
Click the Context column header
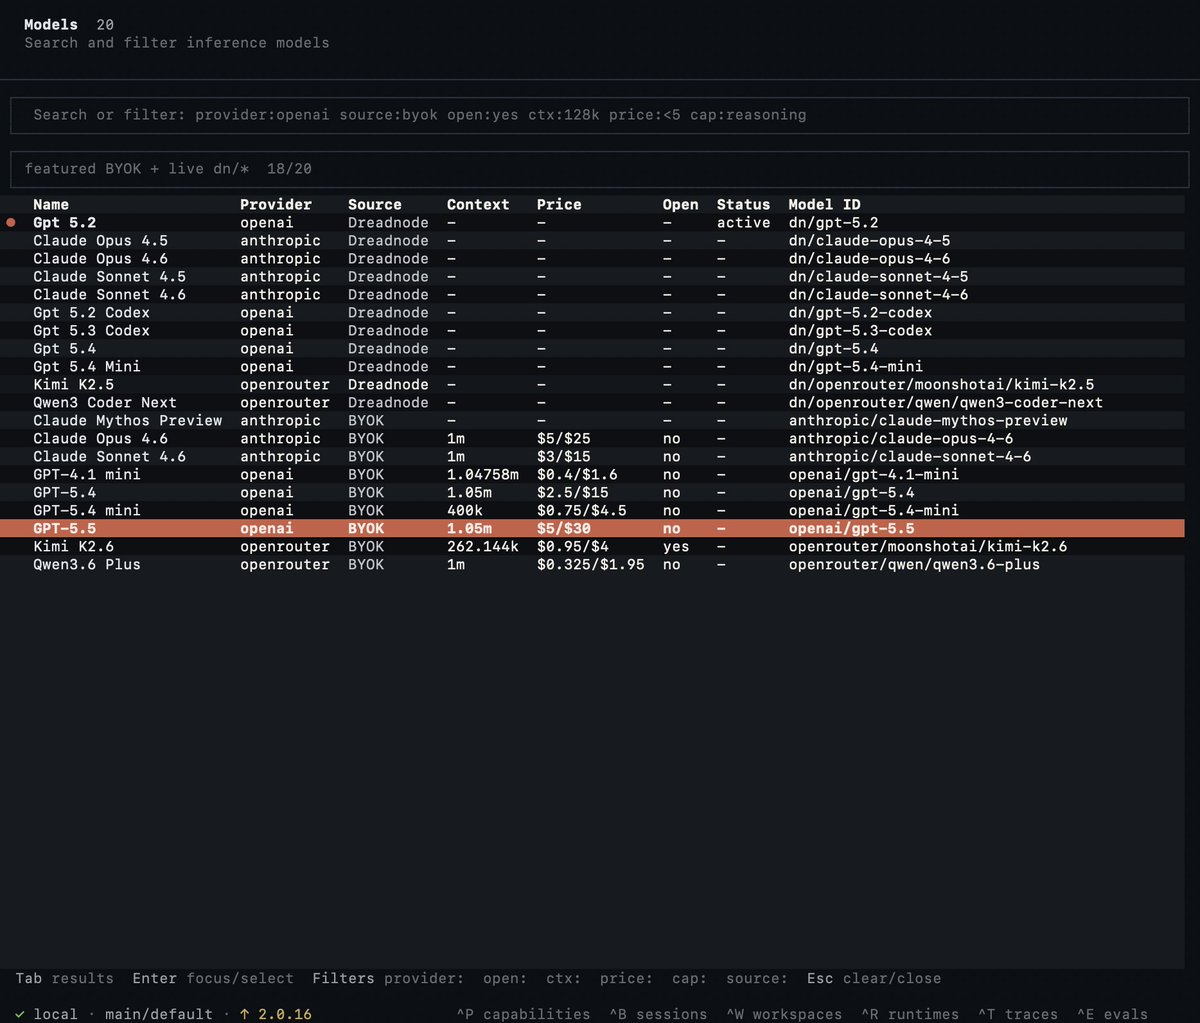[x=478, y=205]
